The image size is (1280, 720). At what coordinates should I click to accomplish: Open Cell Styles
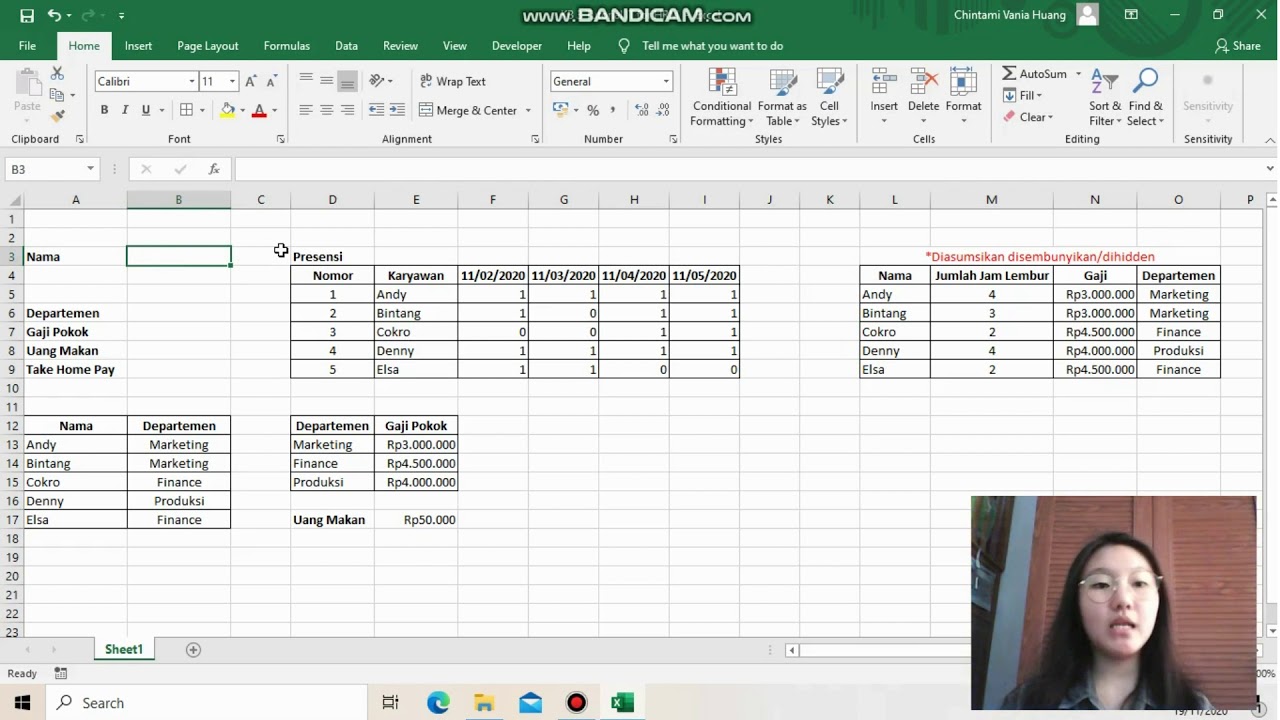coord(829,97)
